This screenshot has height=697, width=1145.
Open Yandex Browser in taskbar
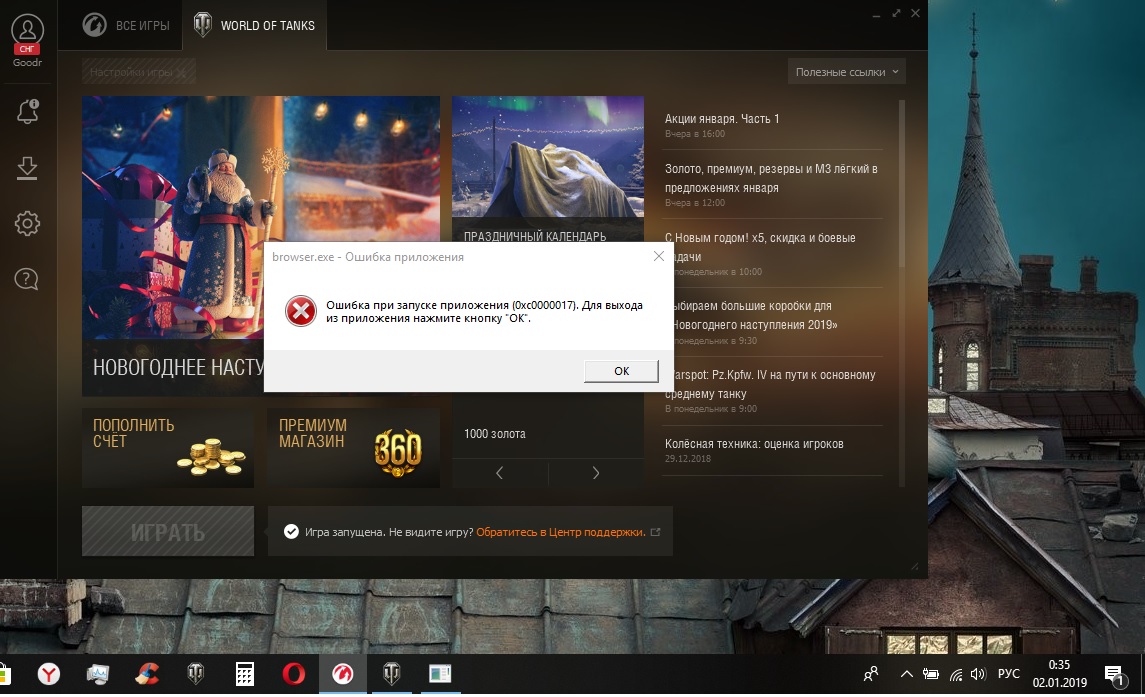click(49, 674)
